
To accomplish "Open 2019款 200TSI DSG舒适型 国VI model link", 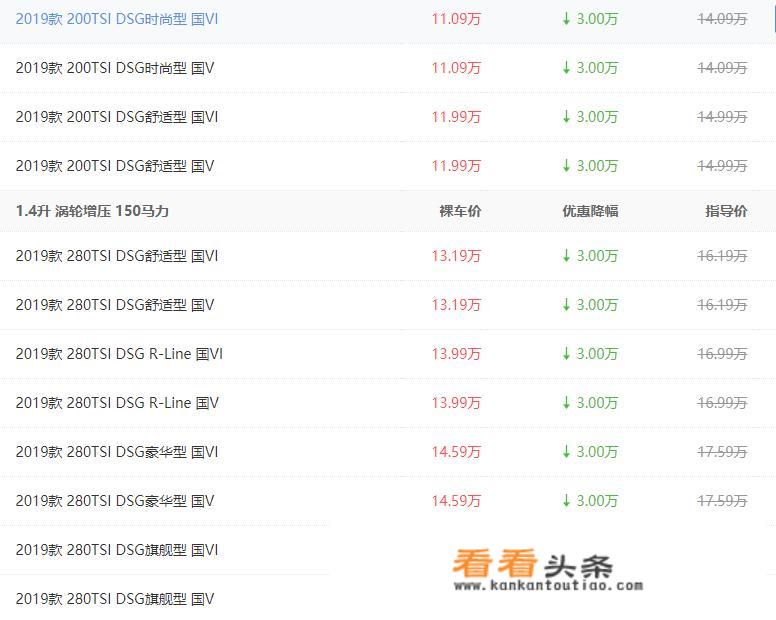I will click(x=117, y=117).
